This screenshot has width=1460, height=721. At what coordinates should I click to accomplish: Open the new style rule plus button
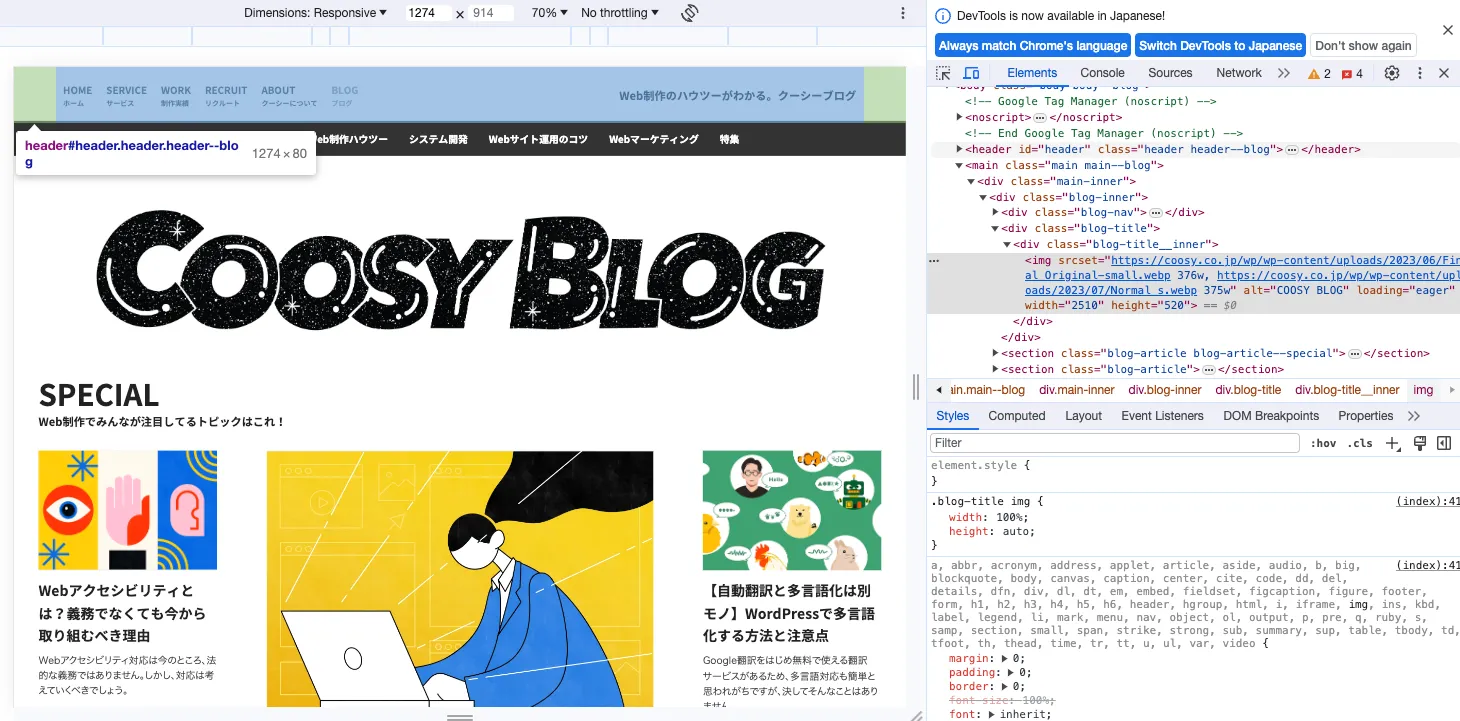point(1393,443)
